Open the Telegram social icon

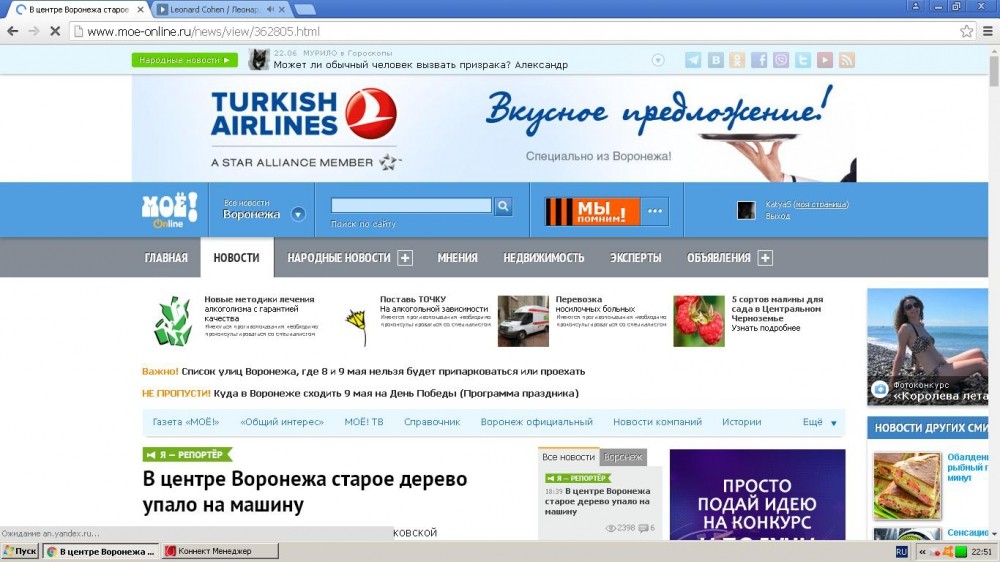point(693,60)
